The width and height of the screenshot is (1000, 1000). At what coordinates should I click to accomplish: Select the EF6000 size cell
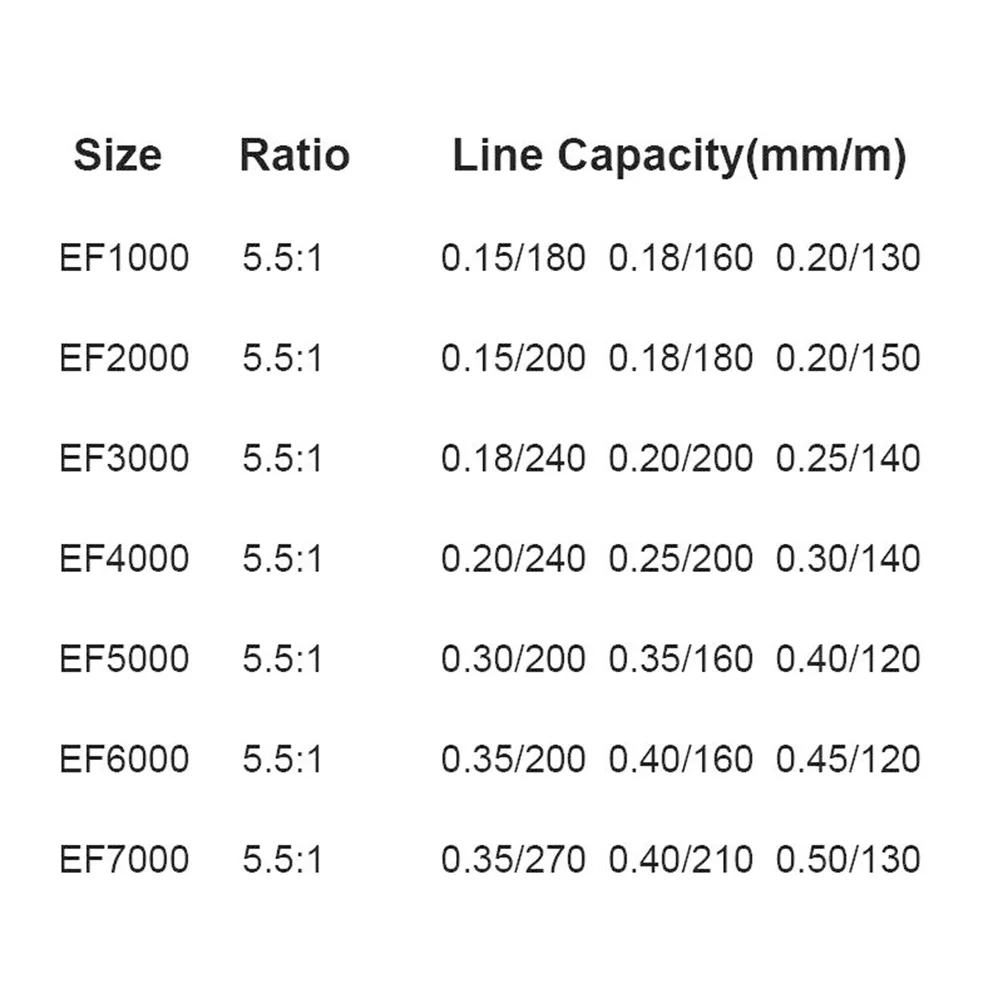click(x=124, y=759)
